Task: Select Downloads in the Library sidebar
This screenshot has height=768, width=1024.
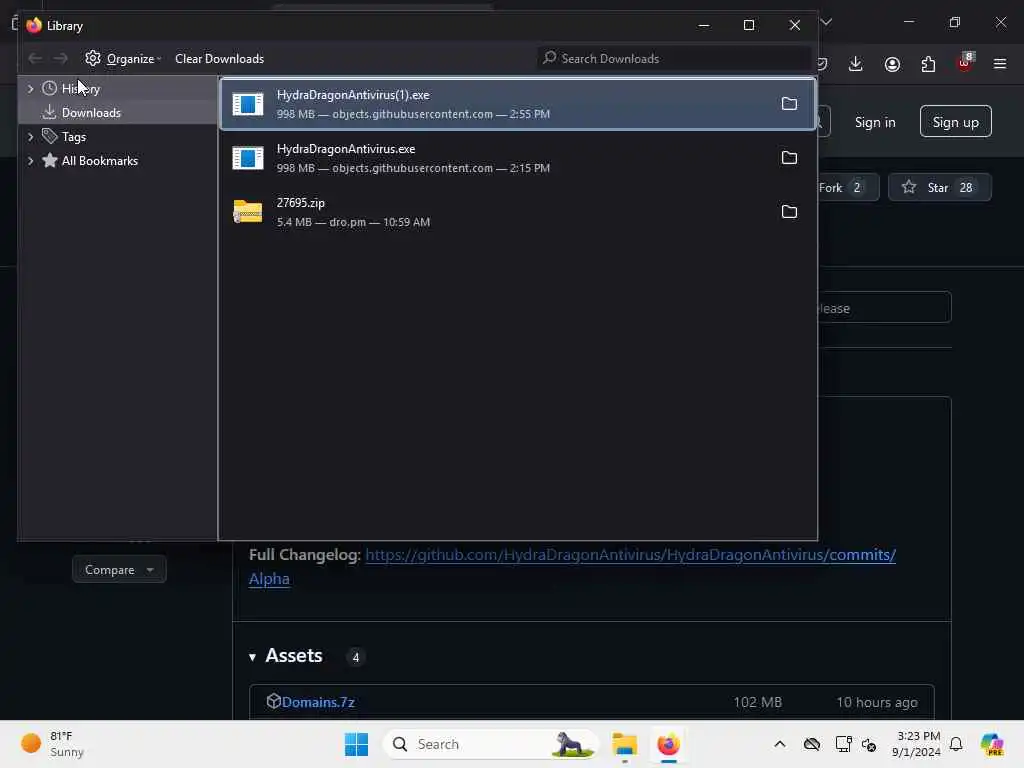Action: click(91, 113)
